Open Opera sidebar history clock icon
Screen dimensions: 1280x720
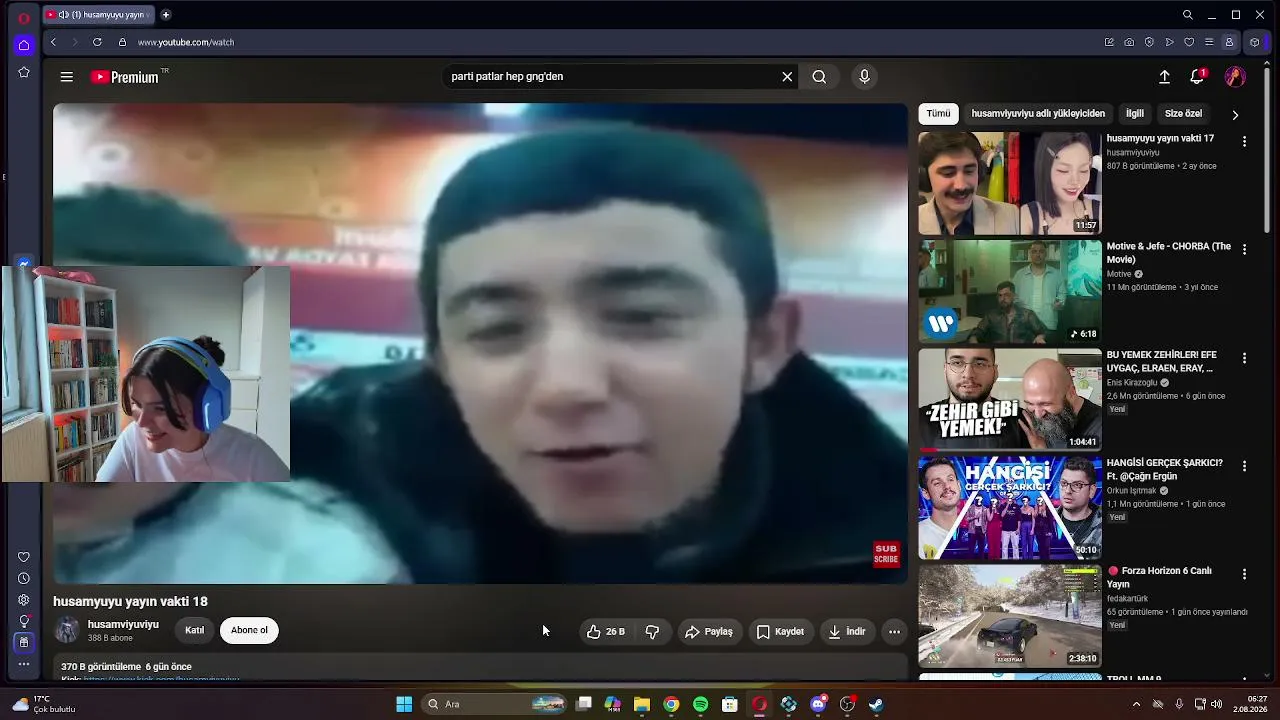tap(24, 578)
